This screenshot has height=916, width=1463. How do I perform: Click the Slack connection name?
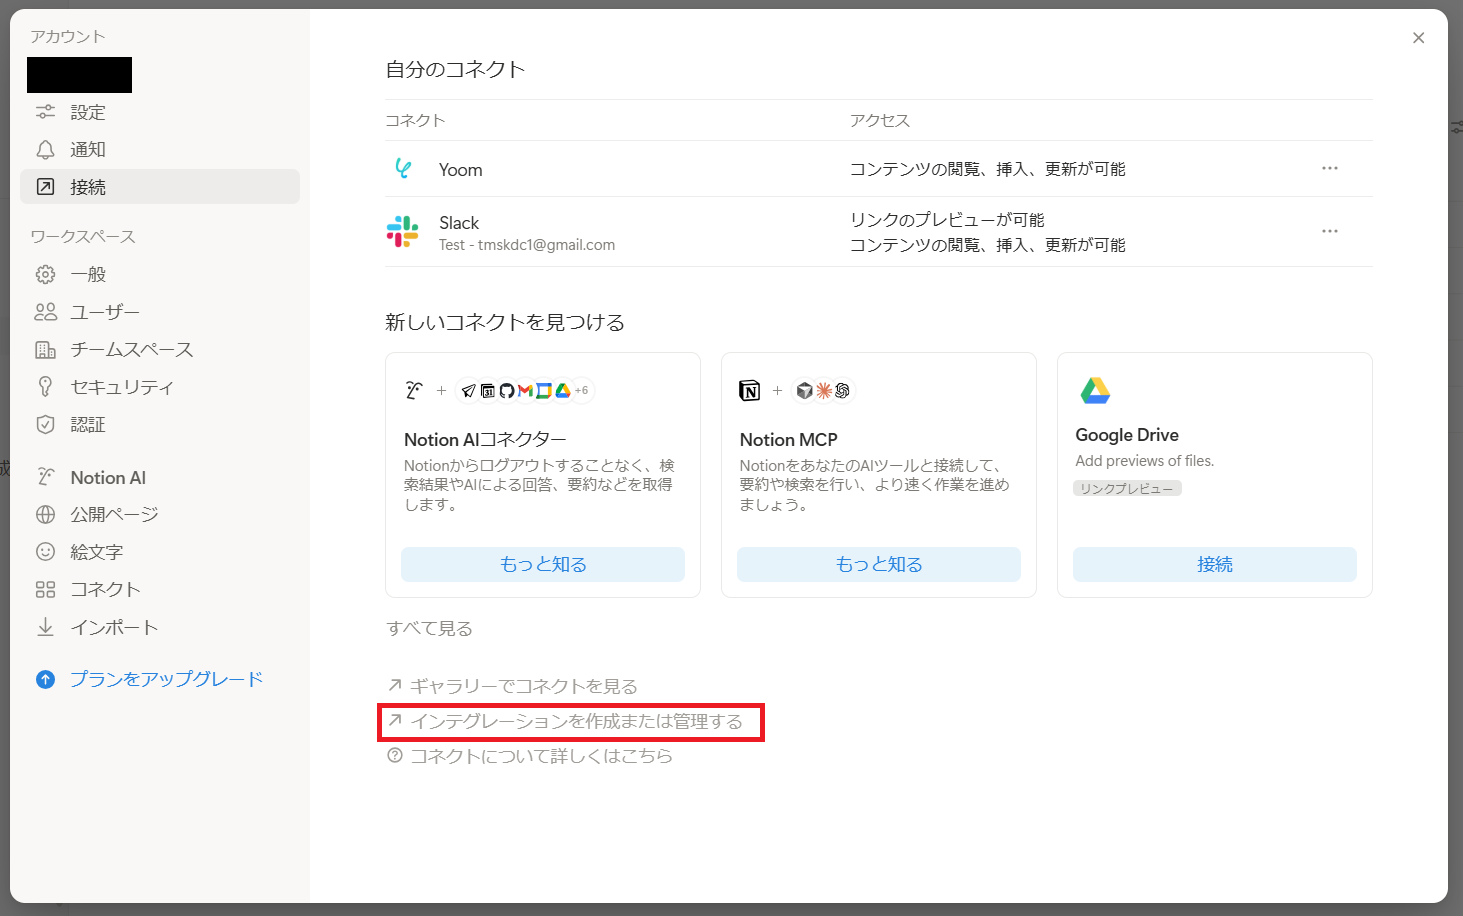459,223
